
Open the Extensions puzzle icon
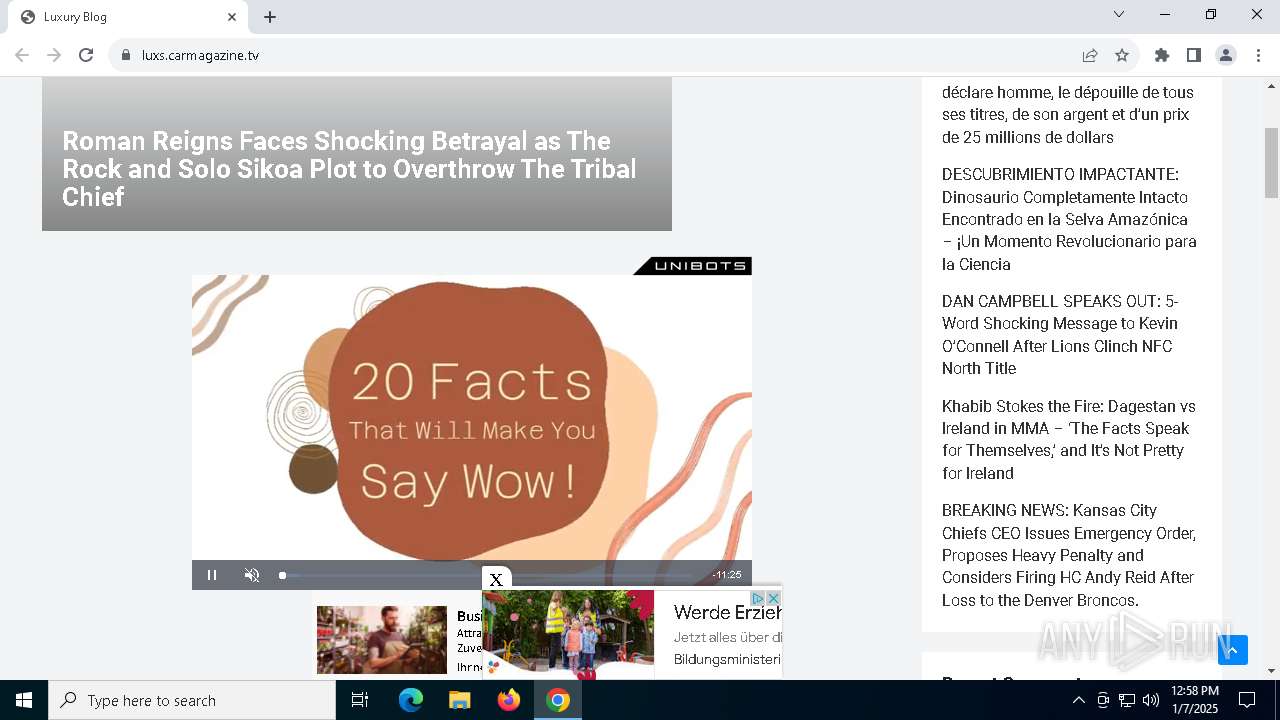click(1162, 55)
